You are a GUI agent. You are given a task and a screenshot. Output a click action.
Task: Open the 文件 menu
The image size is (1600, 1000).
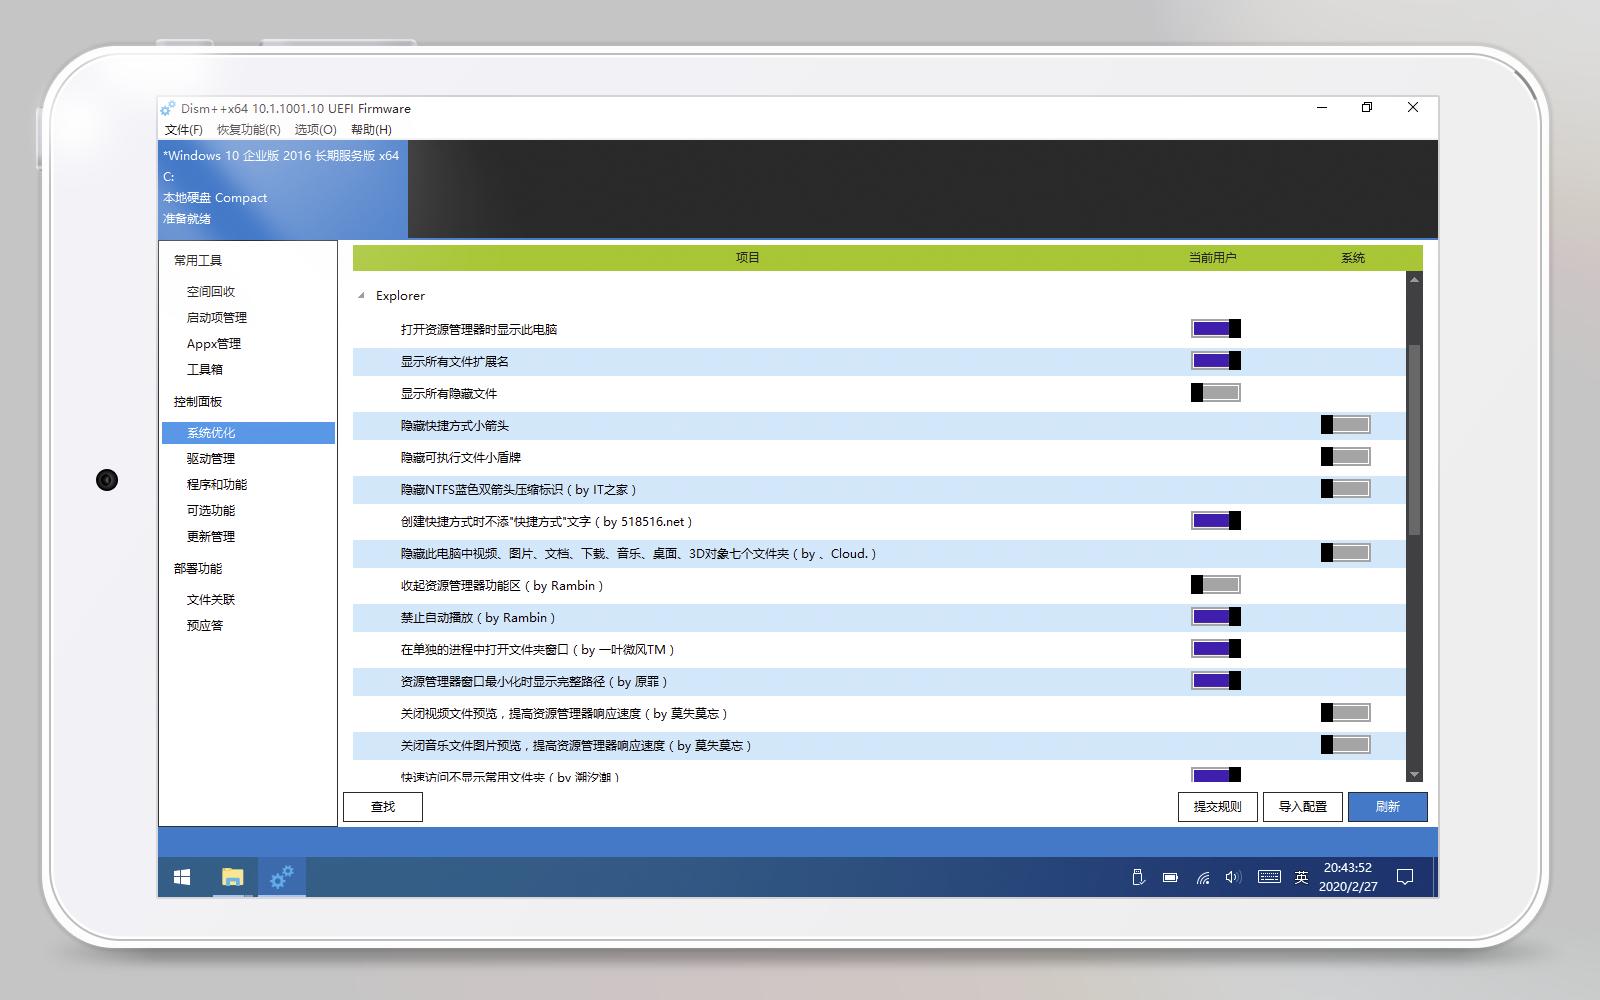[x=182, y=129]
